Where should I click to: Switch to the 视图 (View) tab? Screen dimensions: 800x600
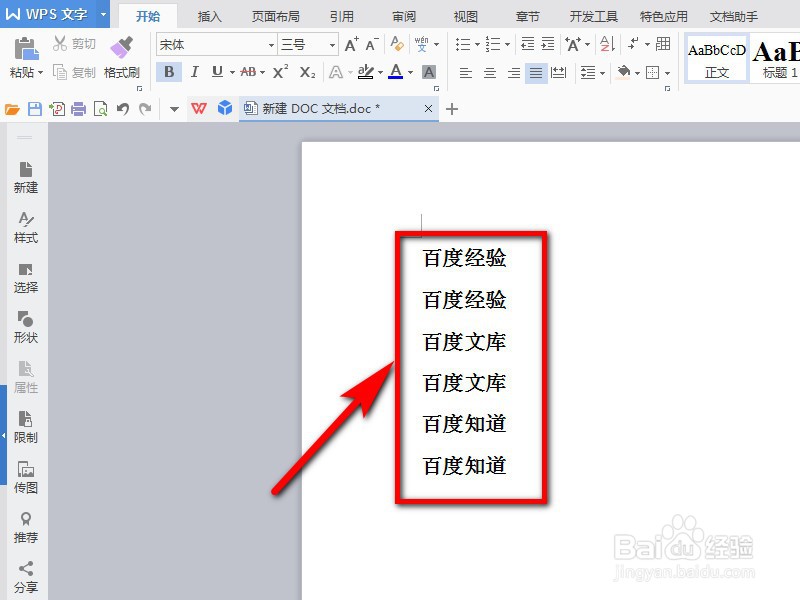466,17
